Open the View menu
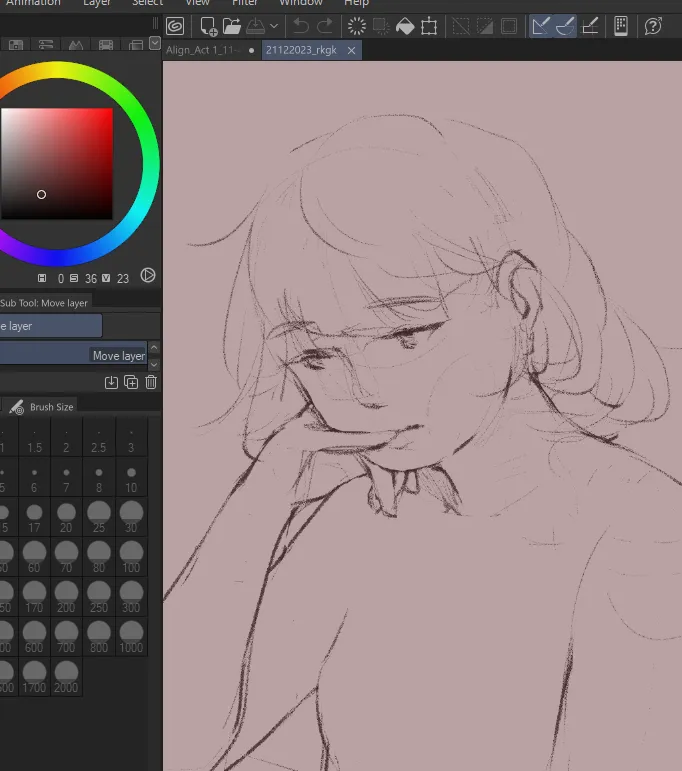 [x=197, y=3]
